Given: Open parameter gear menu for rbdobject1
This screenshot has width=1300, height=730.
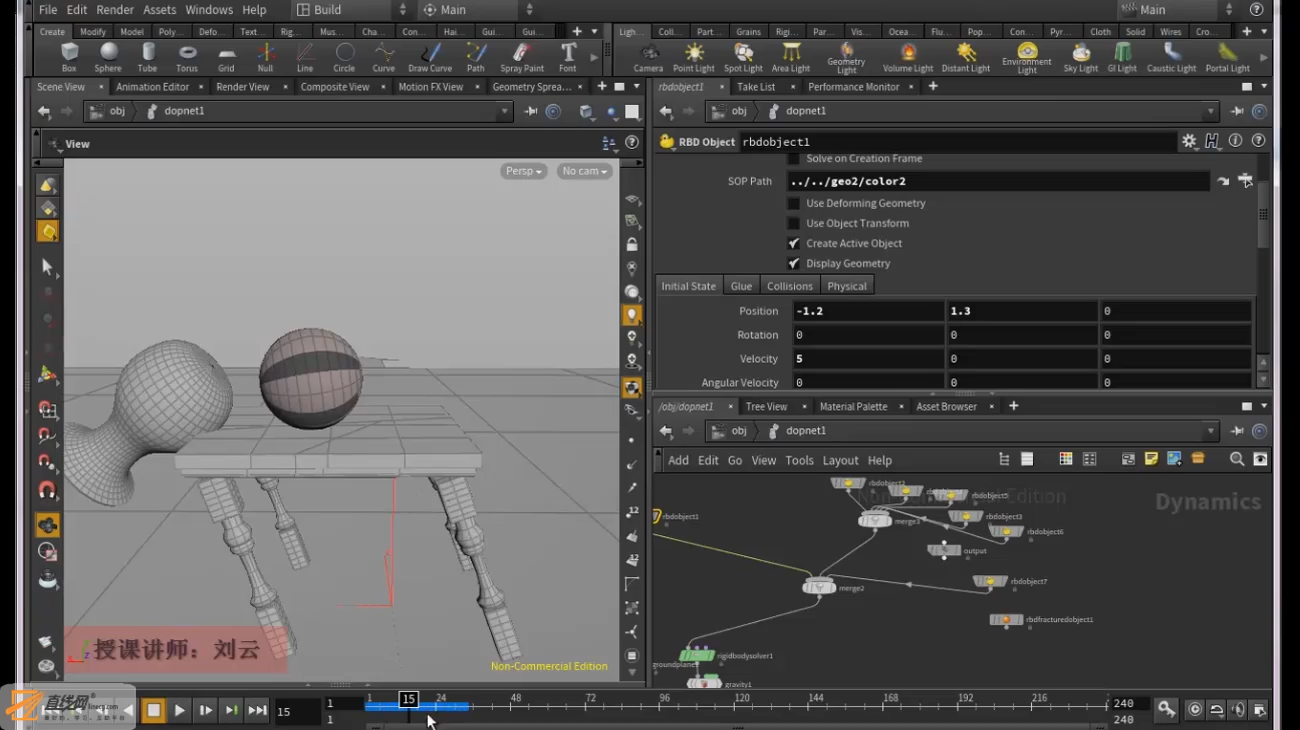Looking at the screenshot, I should tap(1189, 142).
